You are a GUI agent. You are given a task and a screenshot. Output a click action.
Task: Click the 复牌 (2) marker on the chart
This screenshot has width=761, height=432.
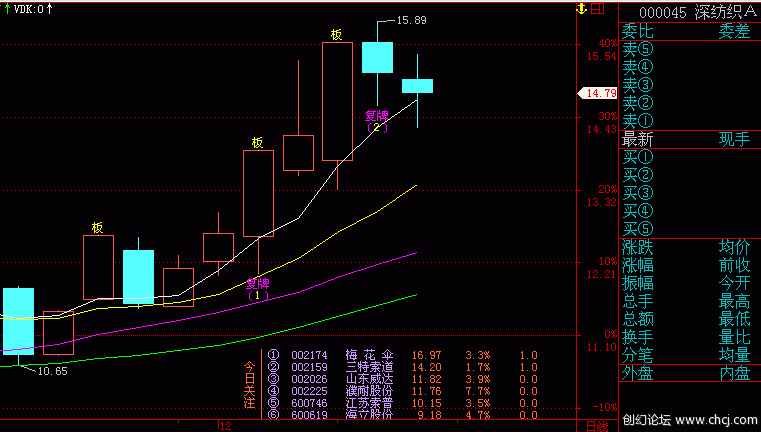(x=377, y=121)
